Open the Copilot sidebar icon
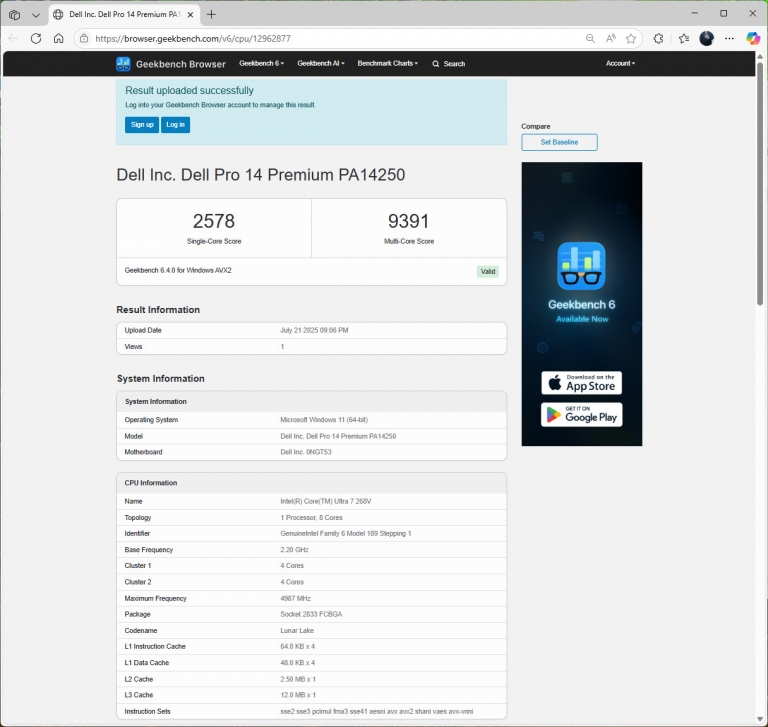This screenshot has height=727, width=768. click(753, 39)
